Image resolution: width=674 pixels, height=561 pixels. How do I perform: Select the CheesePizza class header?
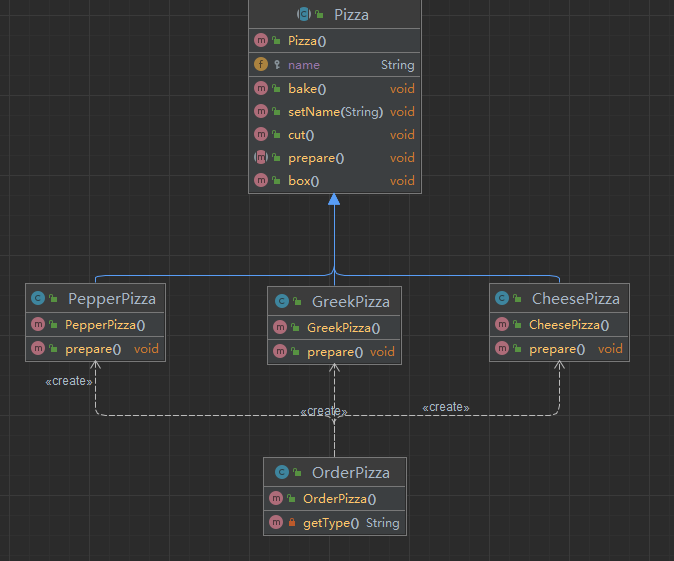click(x=560, y=298)
